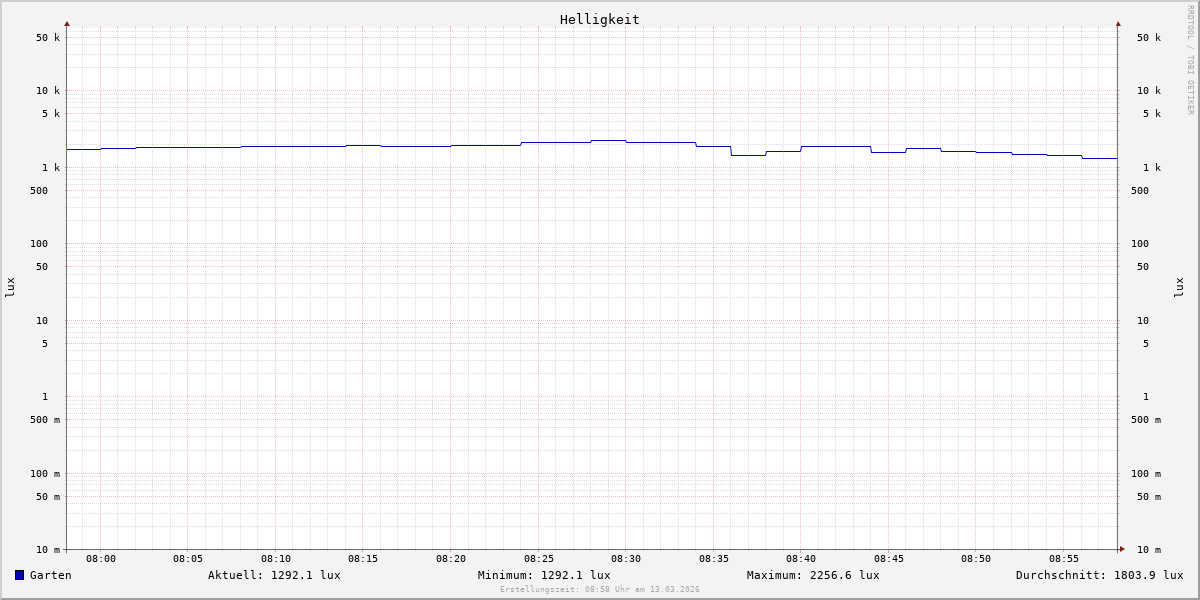Click the red arrow atop the right axis
This screenshot has height=600, width=1200.
(x=1118, y=23)
